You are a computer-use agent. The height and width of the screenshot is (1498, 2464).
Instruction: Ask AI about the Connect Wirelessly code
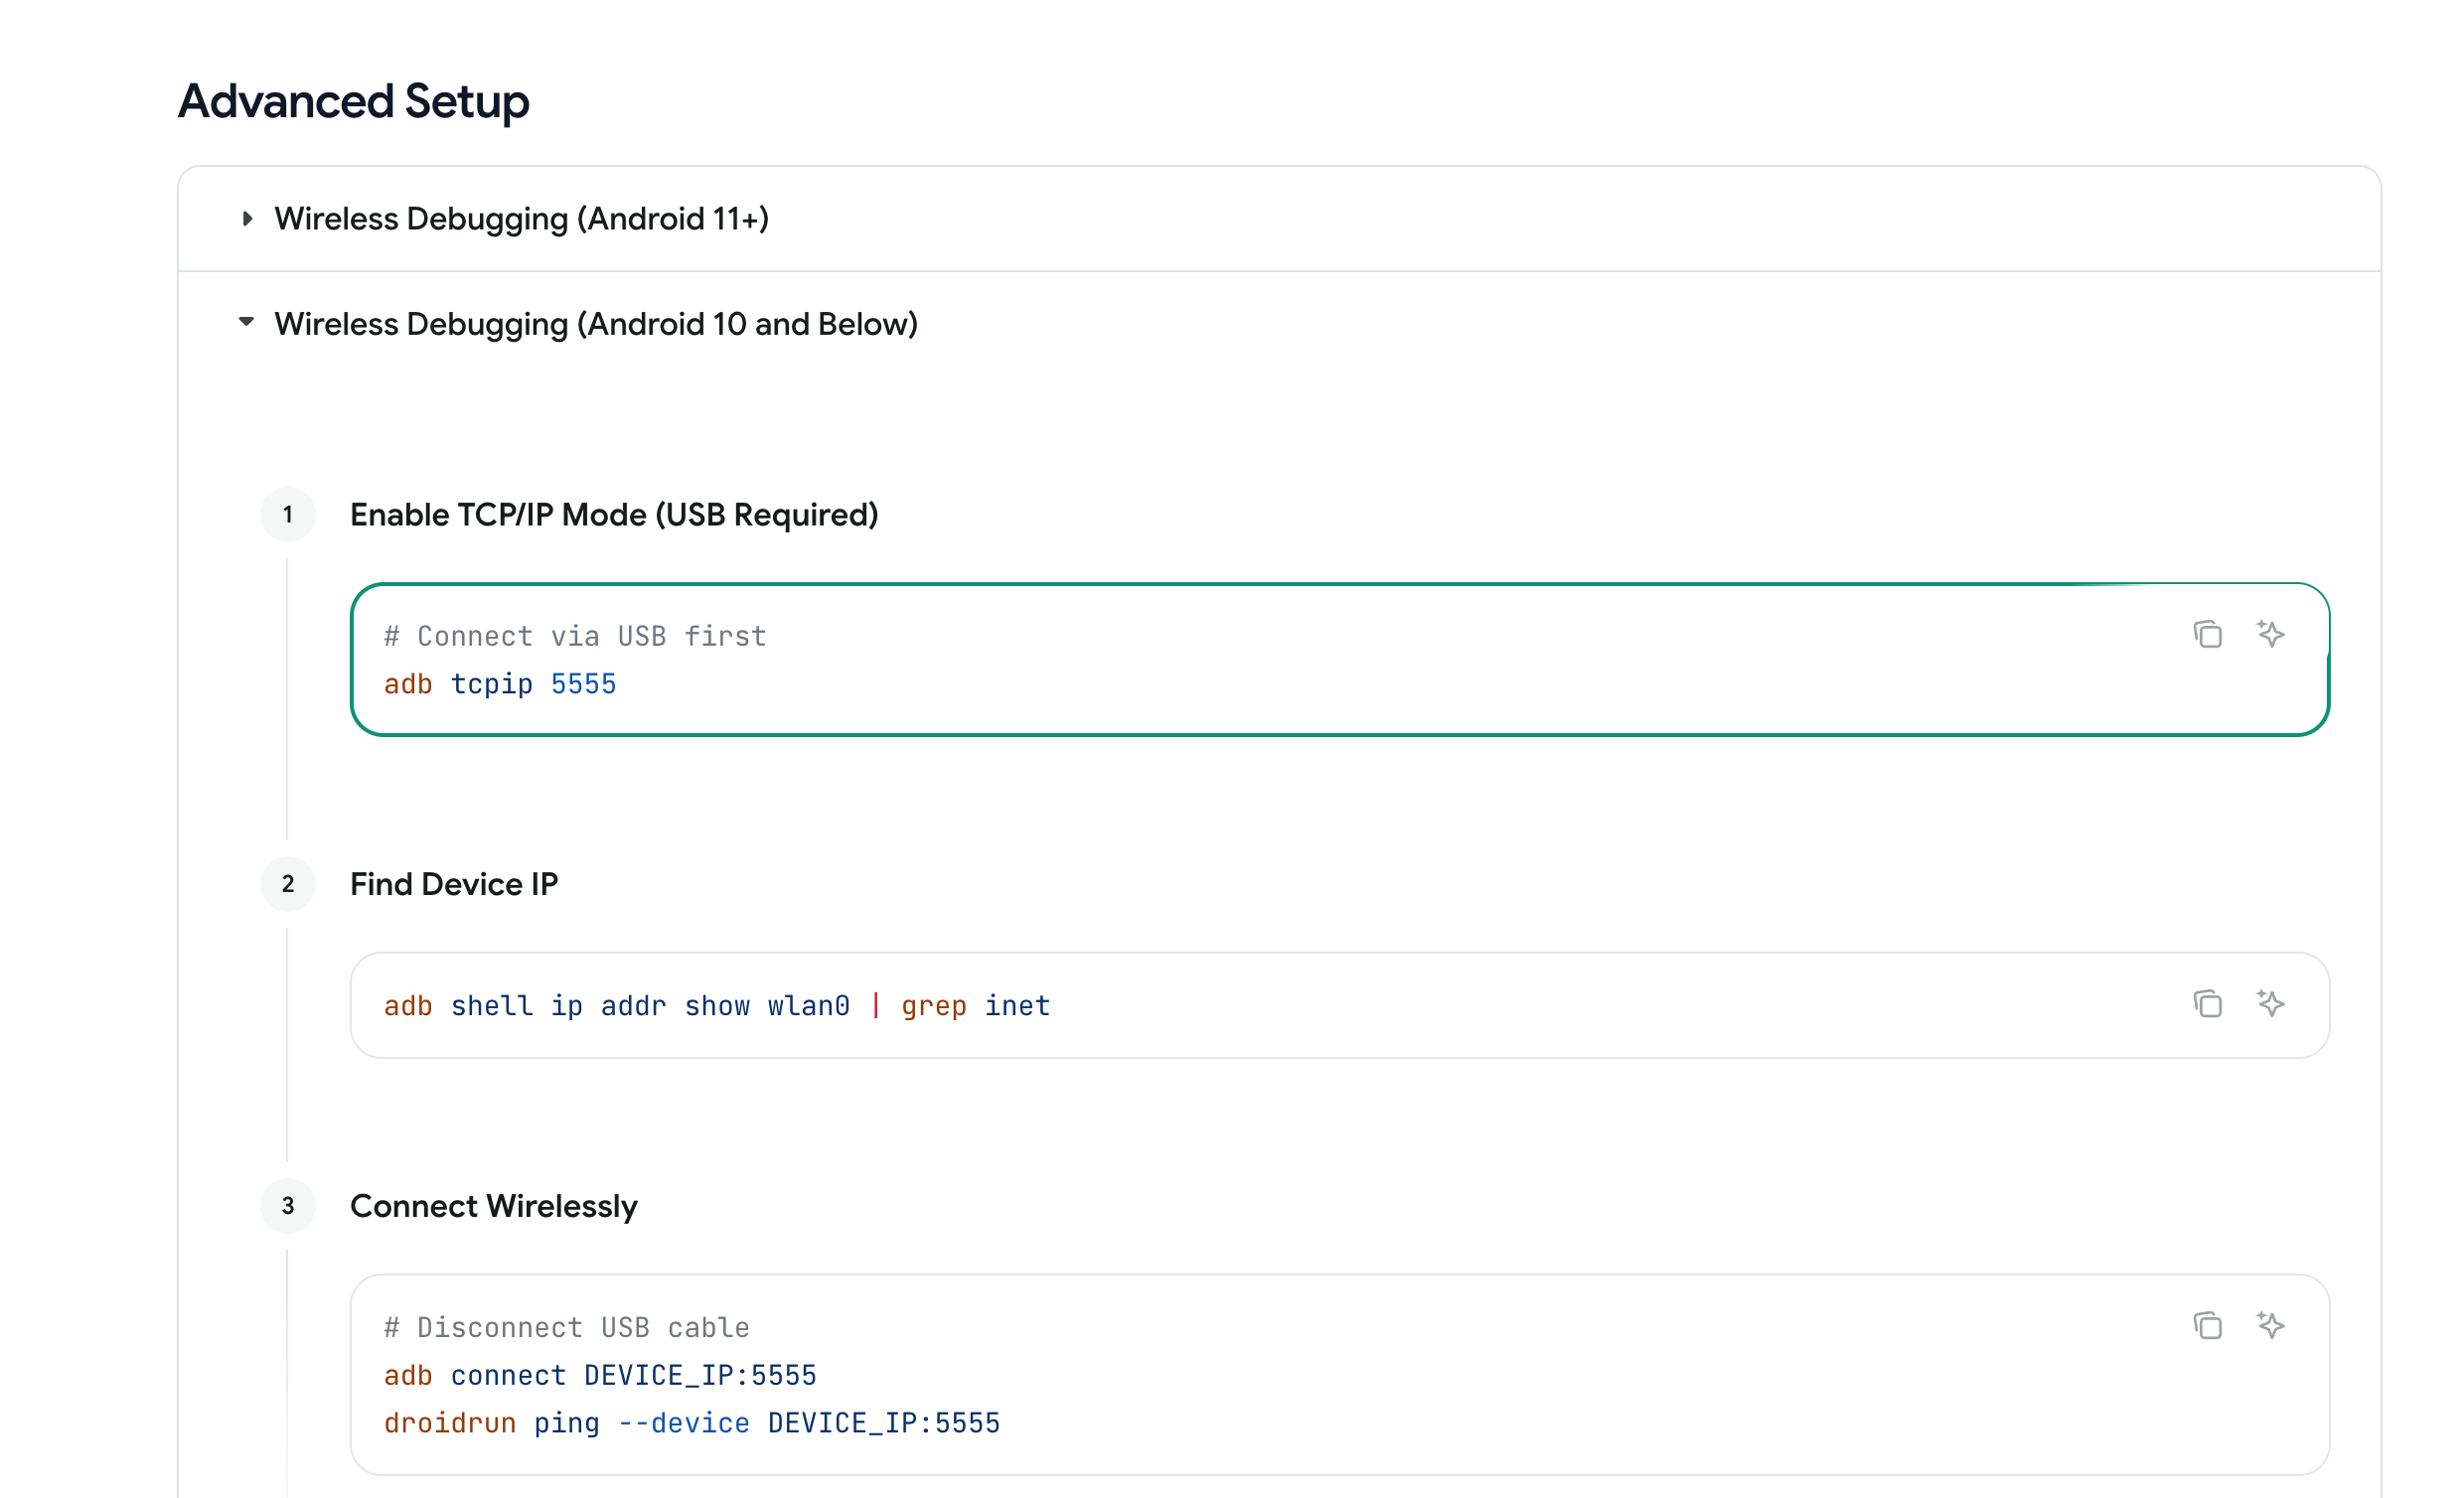(x=2270, y=1325)
